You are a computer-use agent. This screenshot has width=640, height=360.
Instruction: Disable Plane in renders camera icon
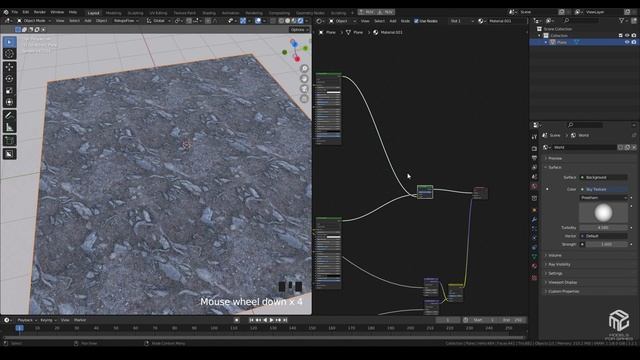[x=634, y=42]
